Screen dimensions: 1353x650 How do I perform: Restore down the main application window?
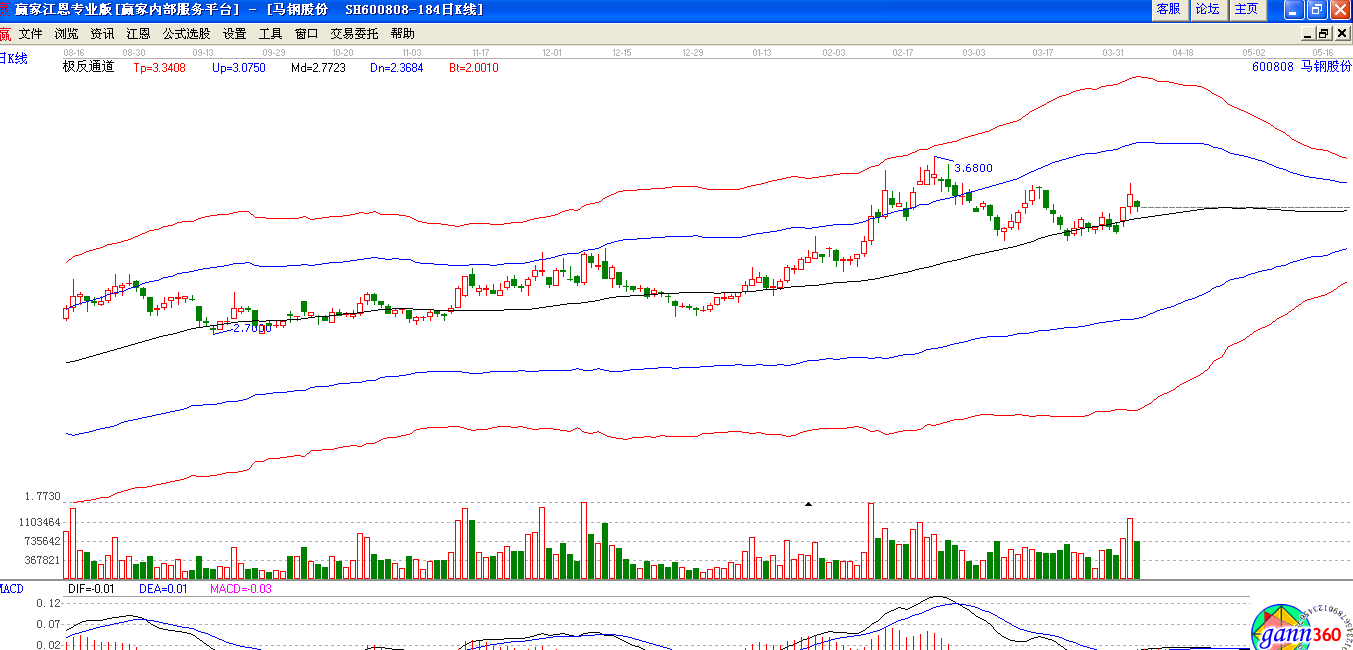[x=1315, y=9]
